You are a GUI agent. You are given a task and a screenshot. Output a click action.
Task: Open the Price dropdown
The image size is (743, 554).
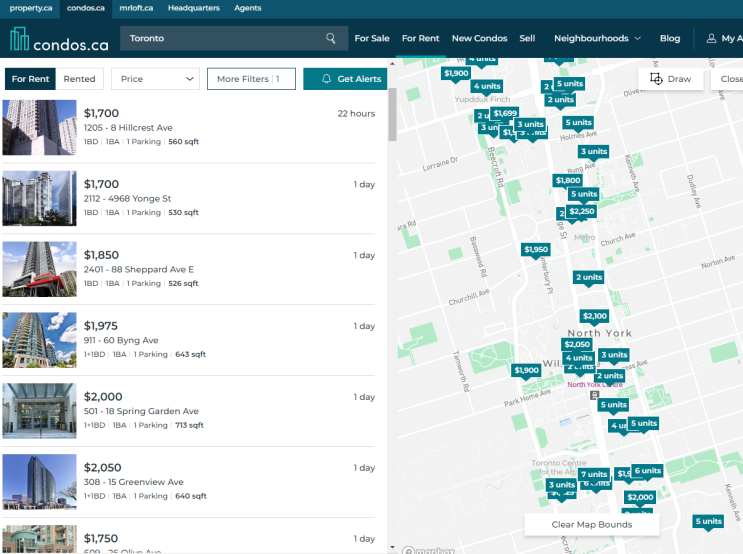tap(155, 79)
